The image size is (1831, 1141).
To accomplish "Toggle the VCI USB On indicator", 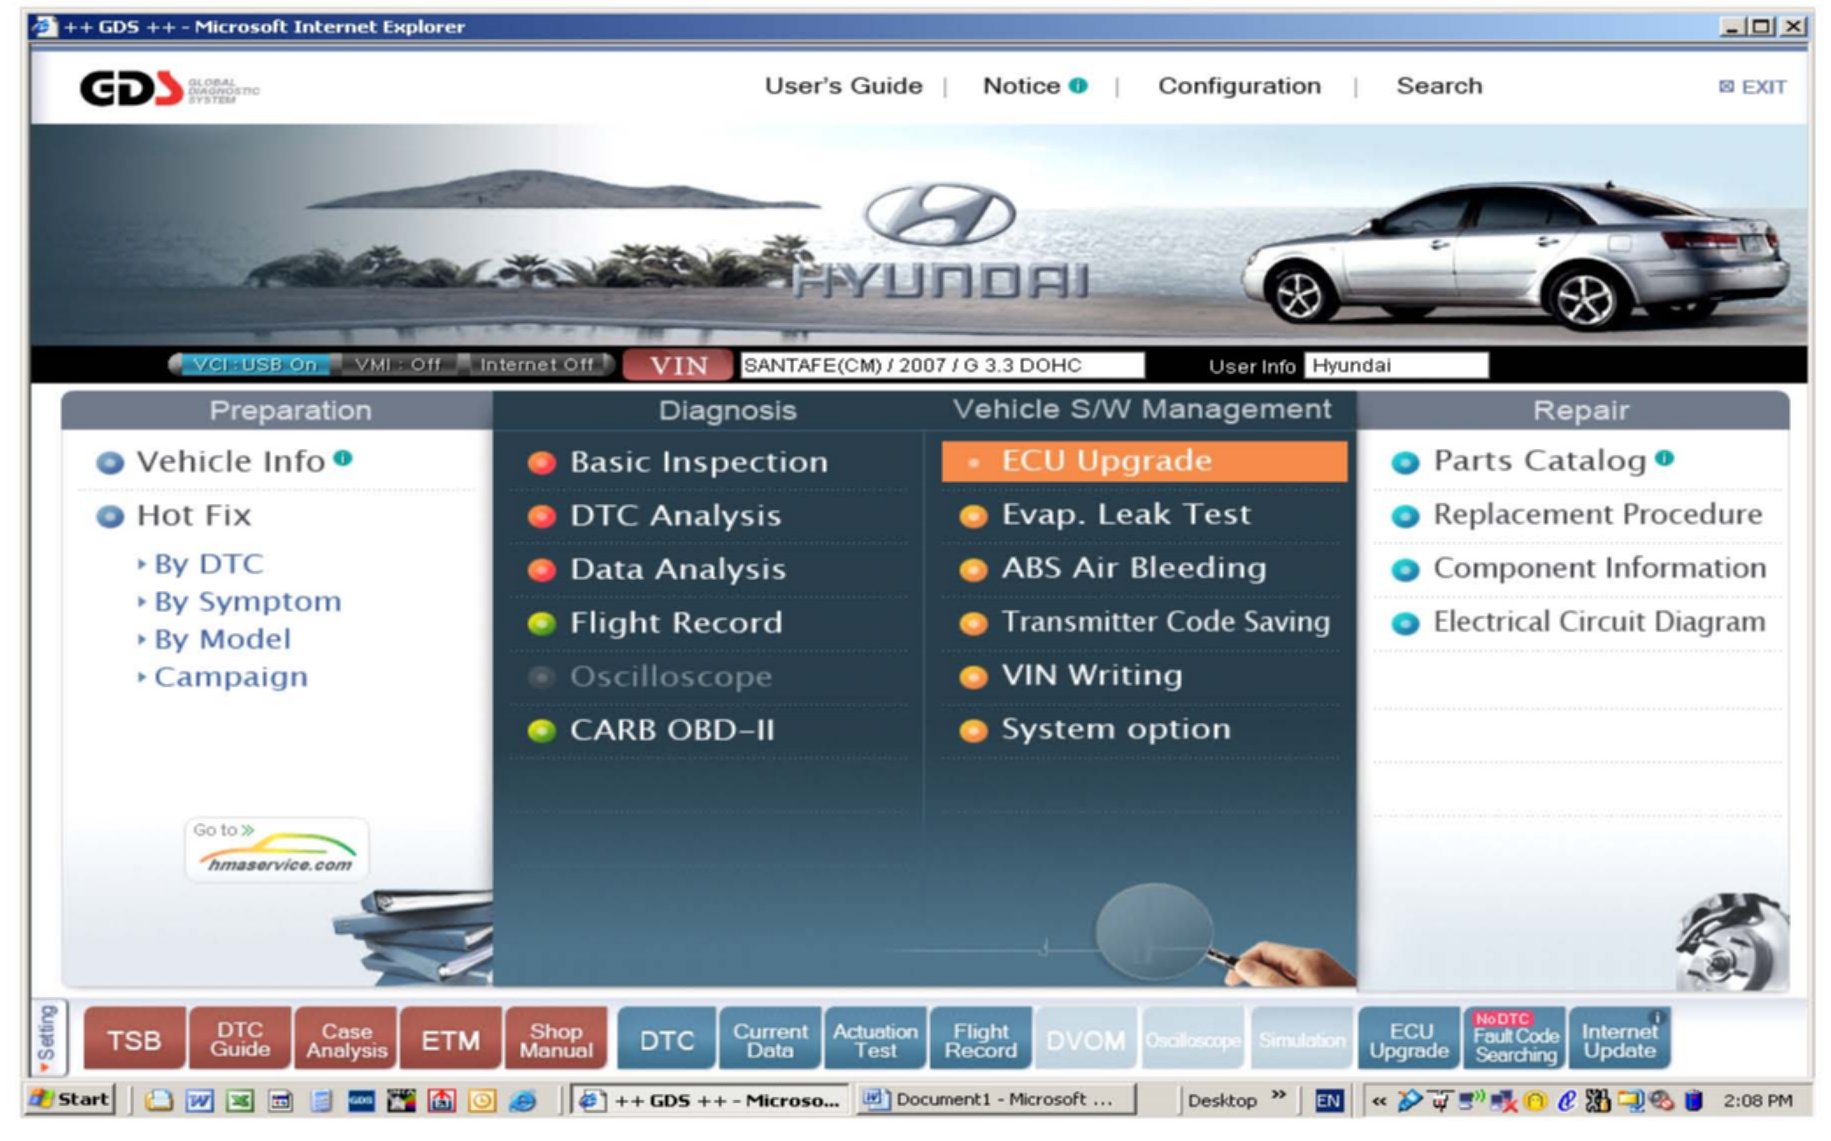I will click(x=254, y=365).
